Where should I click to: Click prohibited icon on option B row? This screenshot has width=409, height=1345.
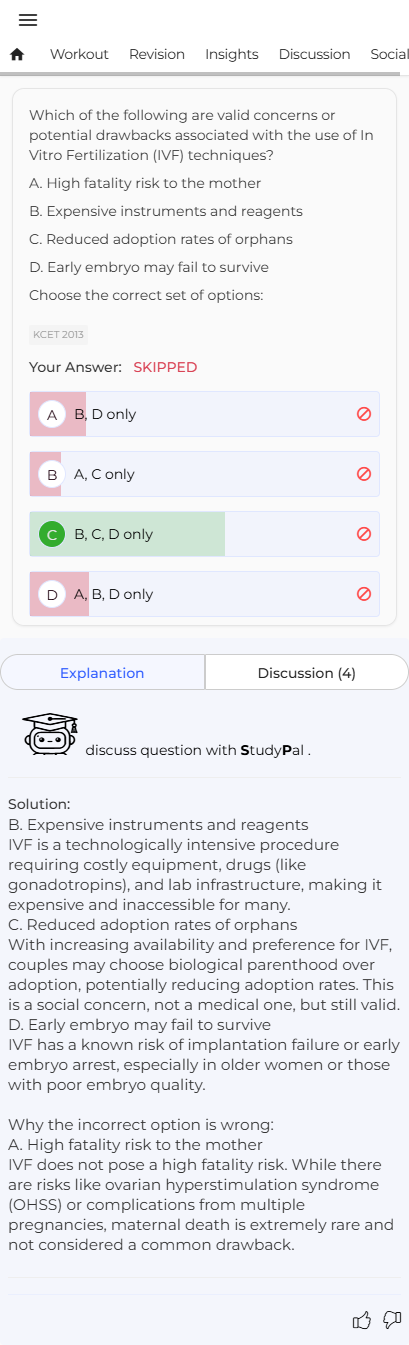coord(364,474)
